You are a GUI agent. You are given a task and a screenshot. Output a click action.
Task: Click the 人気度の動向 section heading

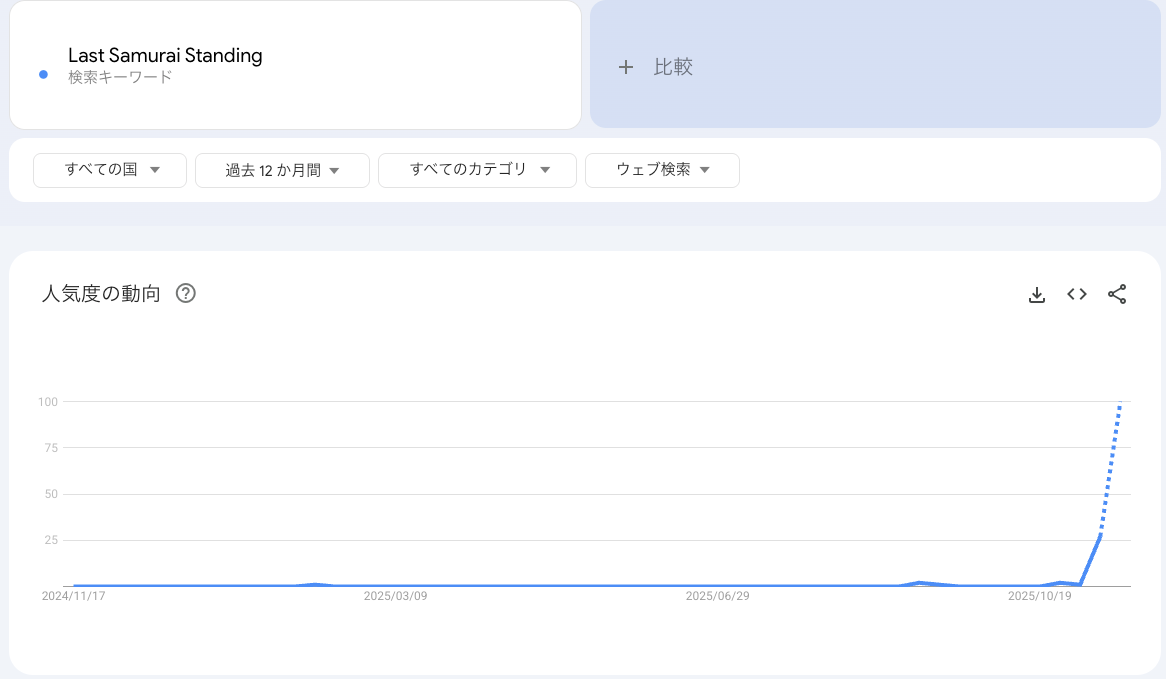tap(101, 293)
